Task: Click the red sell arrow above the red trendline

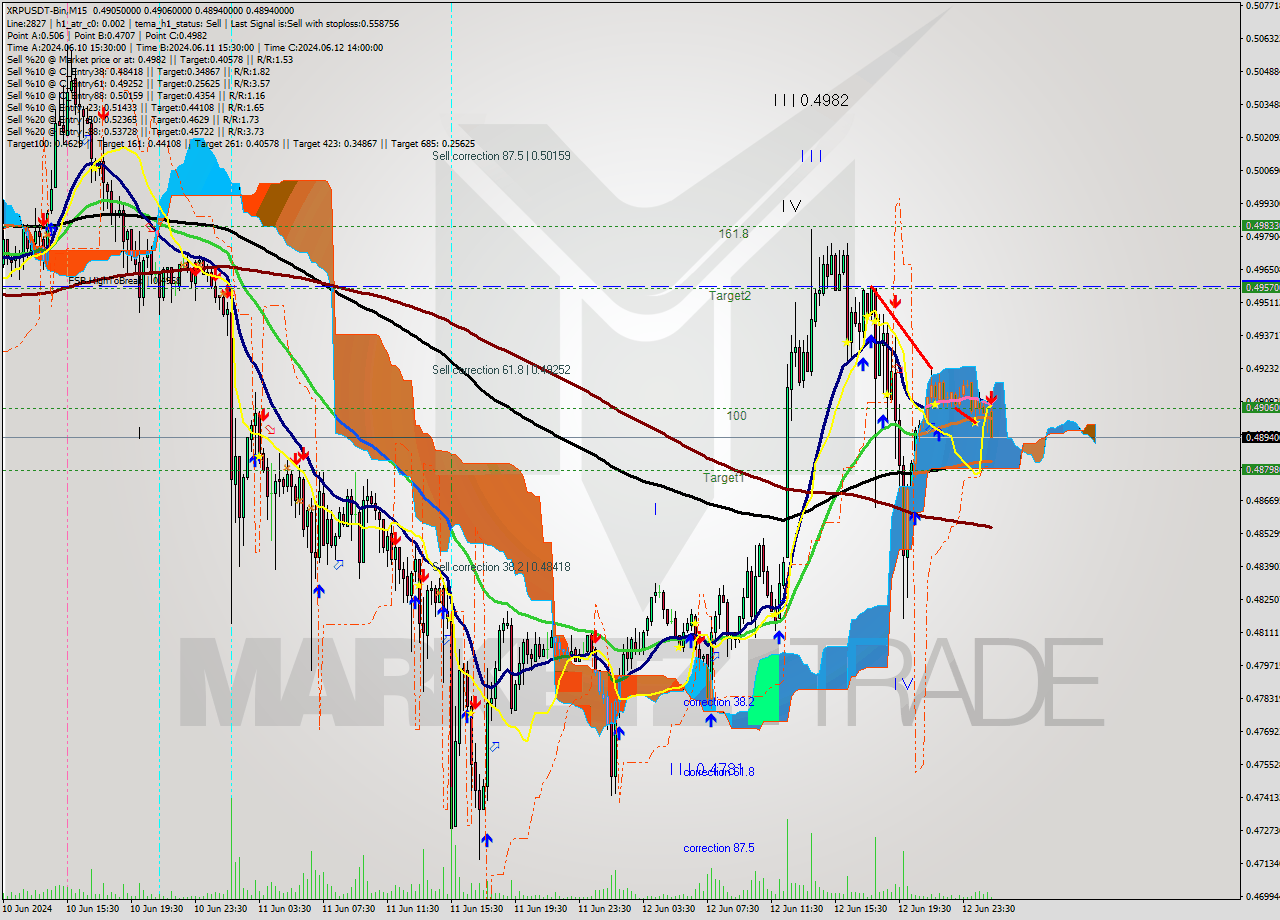Action: (895, 300)
